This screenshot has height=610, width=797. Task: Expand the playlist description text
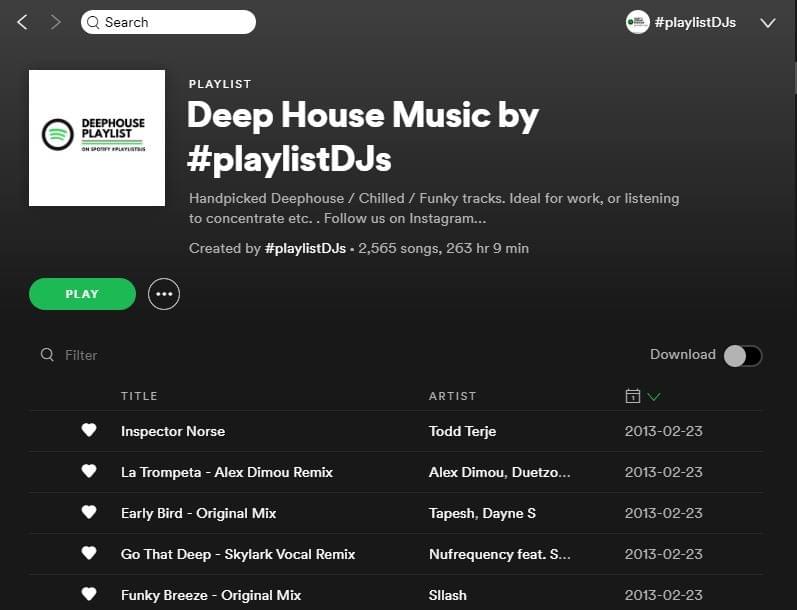click(434, 208)
